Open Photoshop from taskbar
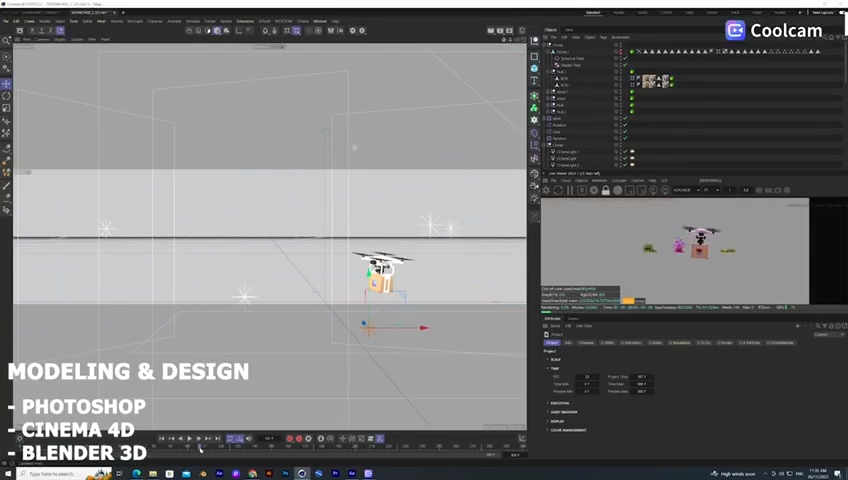This screenshot has width=848, height=480. (286, 474)
